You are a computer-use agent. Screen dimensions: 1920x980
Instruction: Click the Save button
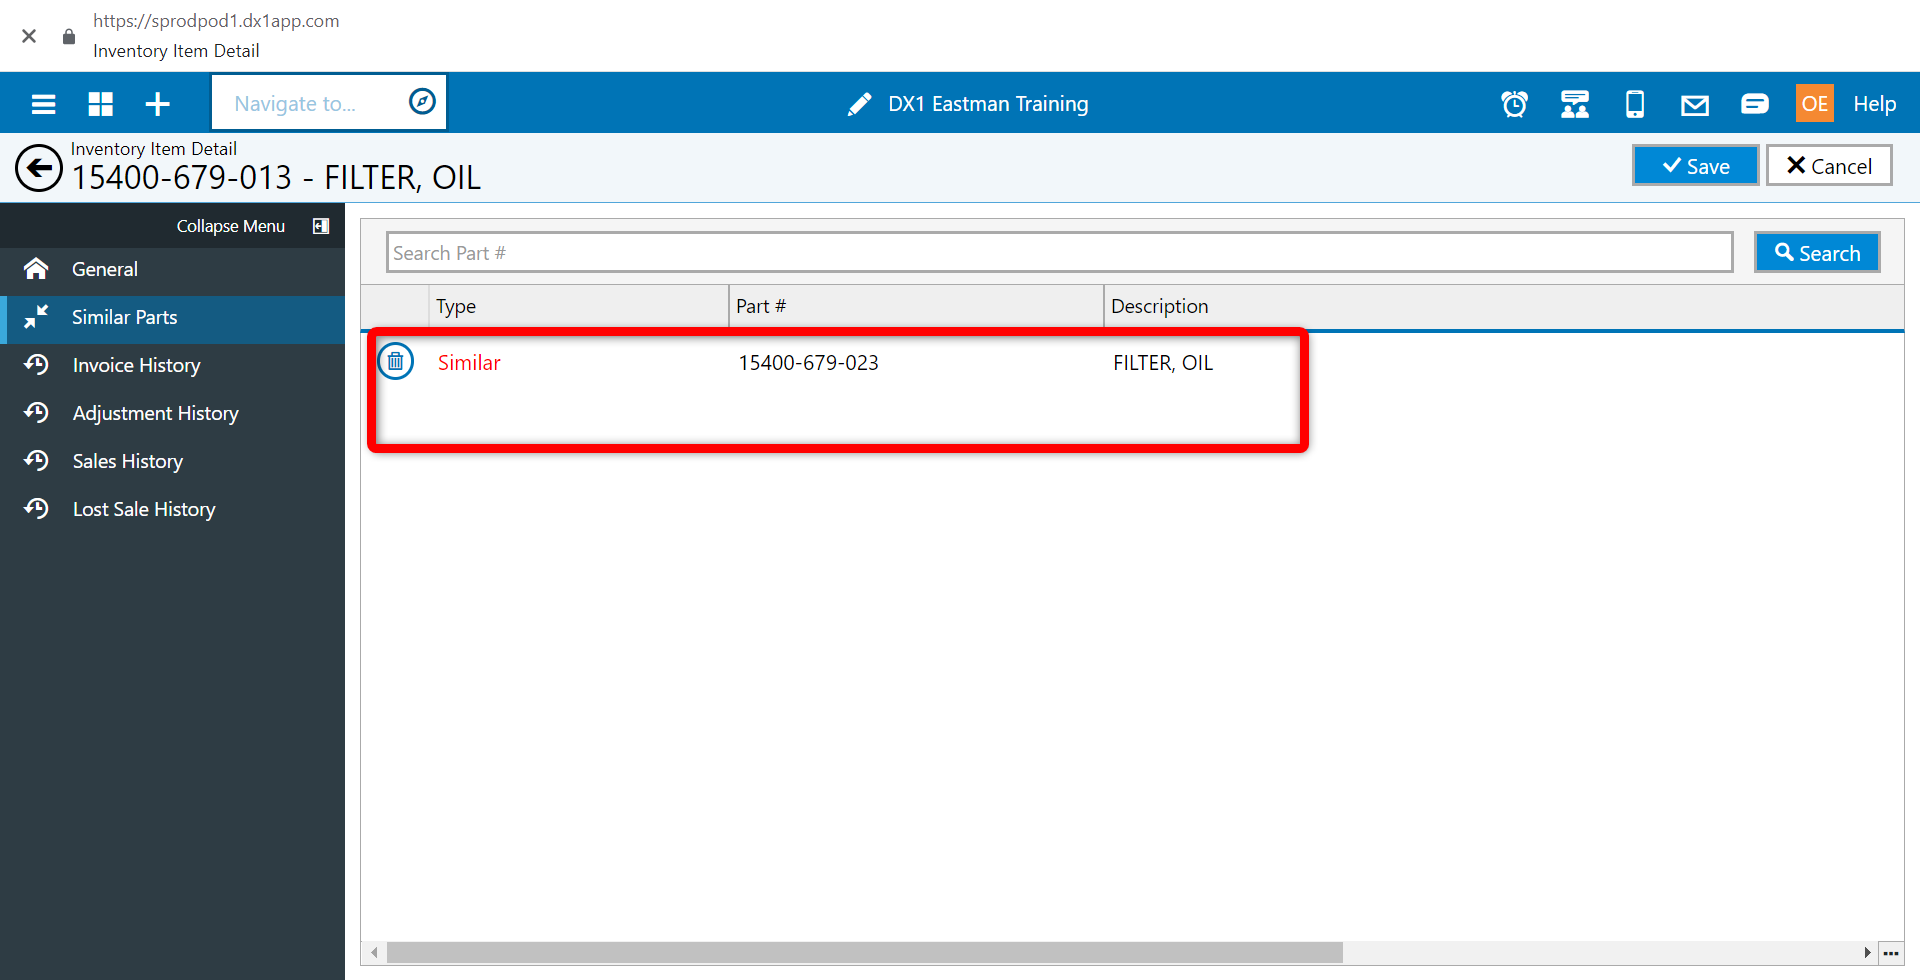(x=1696, y=166)
